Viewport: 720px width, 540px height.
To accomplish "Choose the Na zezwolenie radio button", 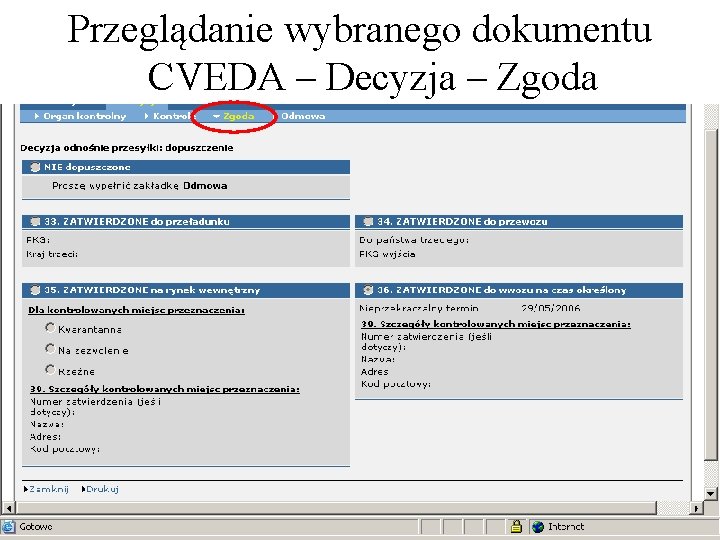I will tap(50, 349).
